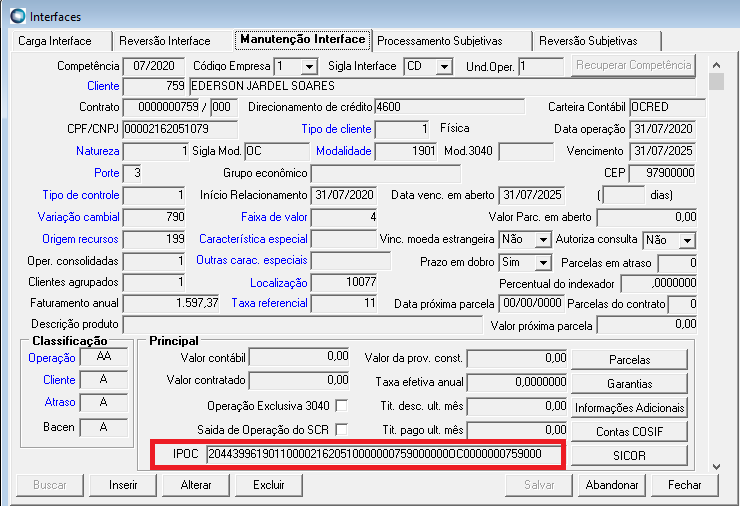The height and width of the screenshot is (506, 740).
Task: Open the Parcelas button
Action: [x=630, y=360]
